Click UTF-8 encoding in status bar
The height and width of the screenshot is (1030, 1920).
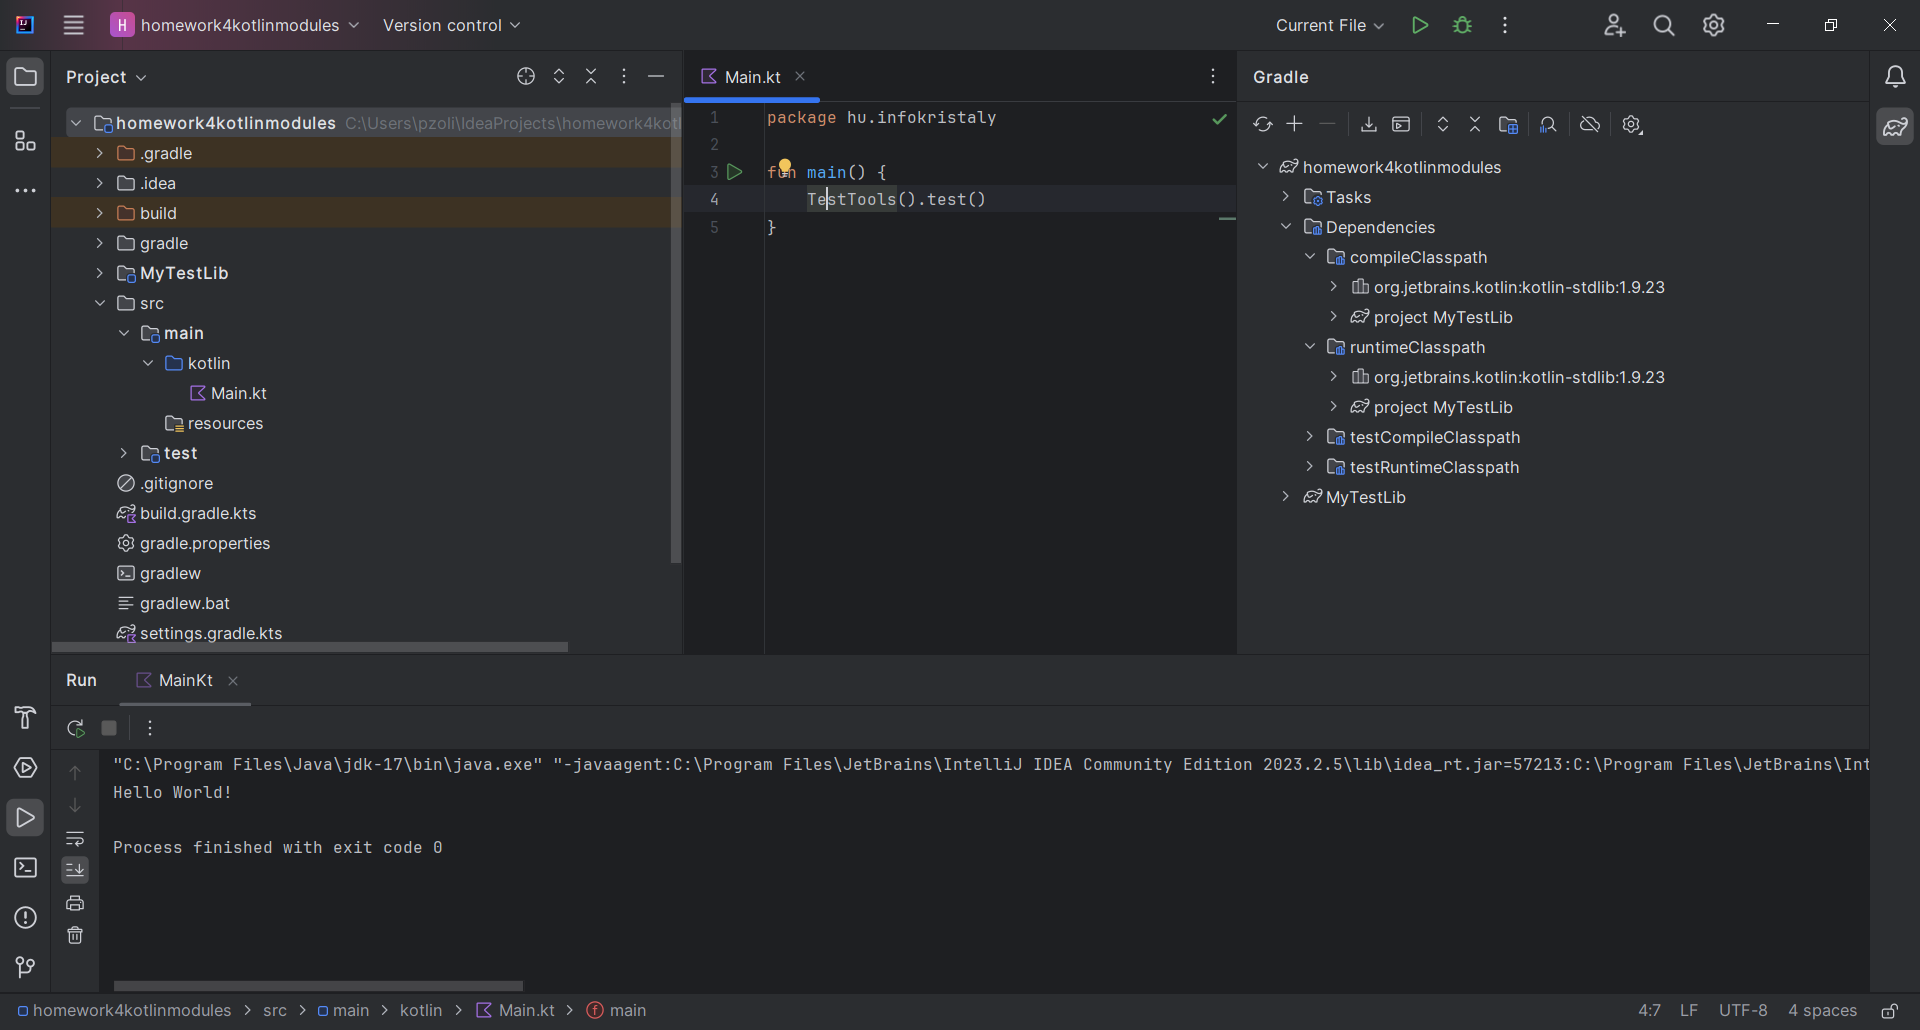tap(1743, 1011)
